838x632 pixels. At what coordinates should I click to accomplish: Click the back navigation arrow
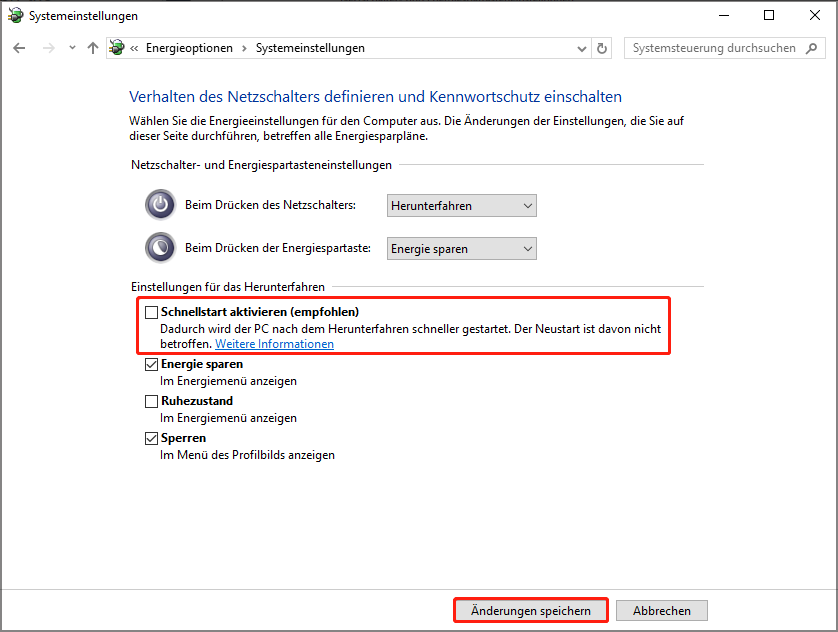(x=19, y=47)
